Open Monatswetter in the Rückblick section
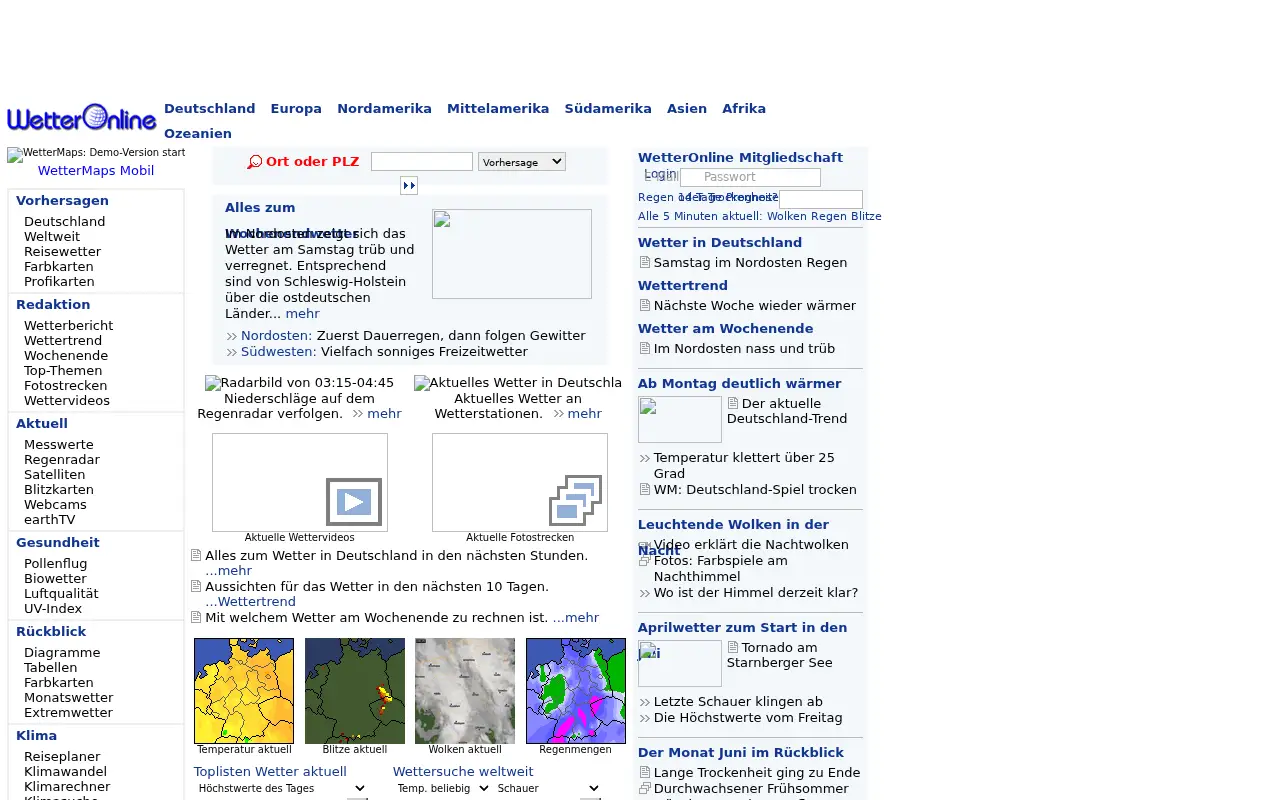The height and width of the screenshot is (800, 1280). coord(69,698)
